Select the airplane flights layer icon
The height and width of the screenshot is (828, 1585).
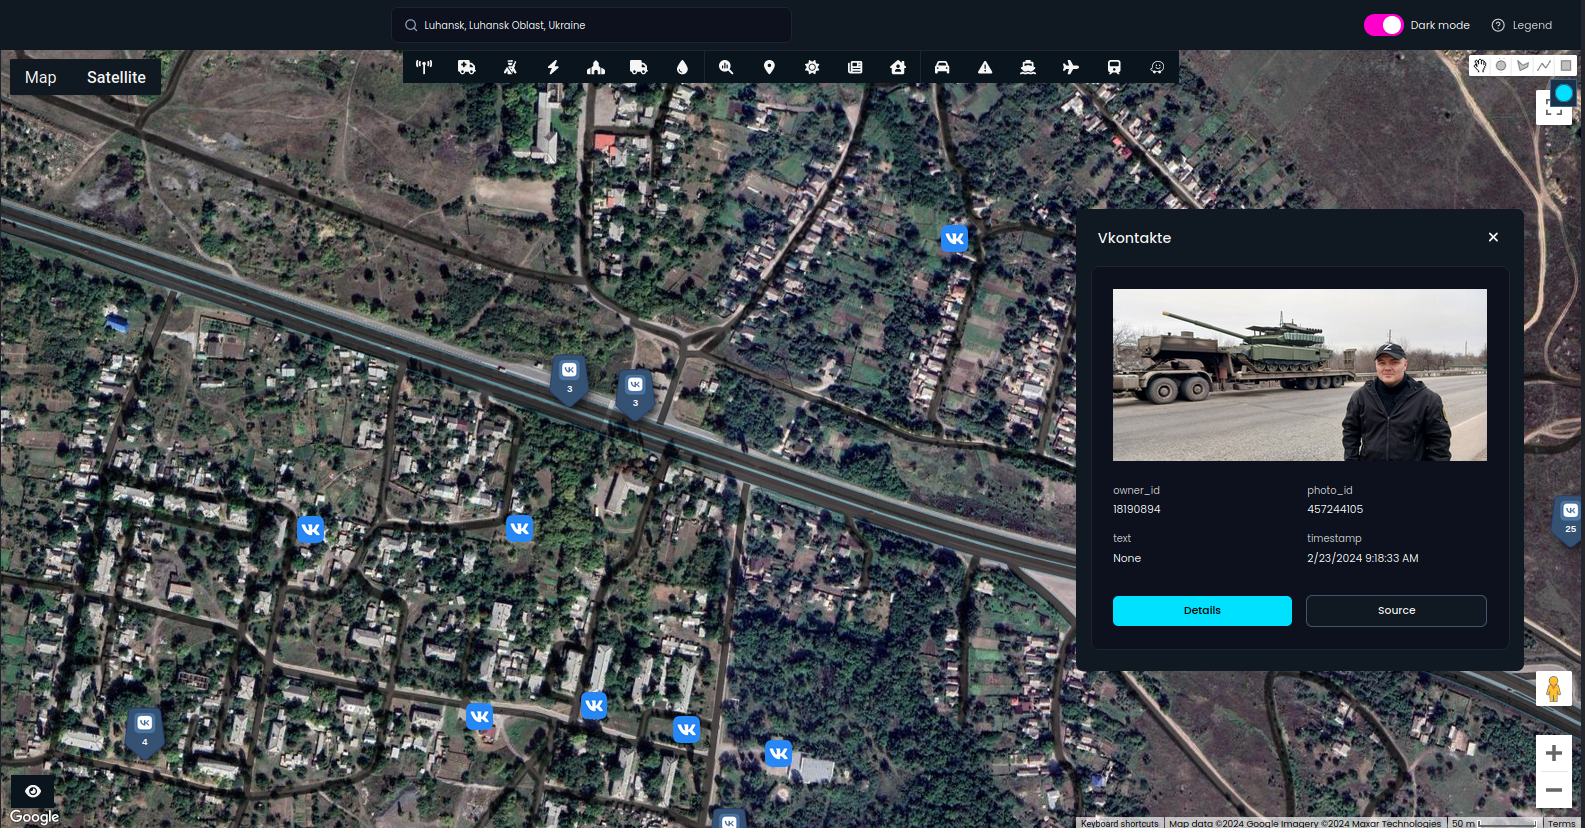1071,67
